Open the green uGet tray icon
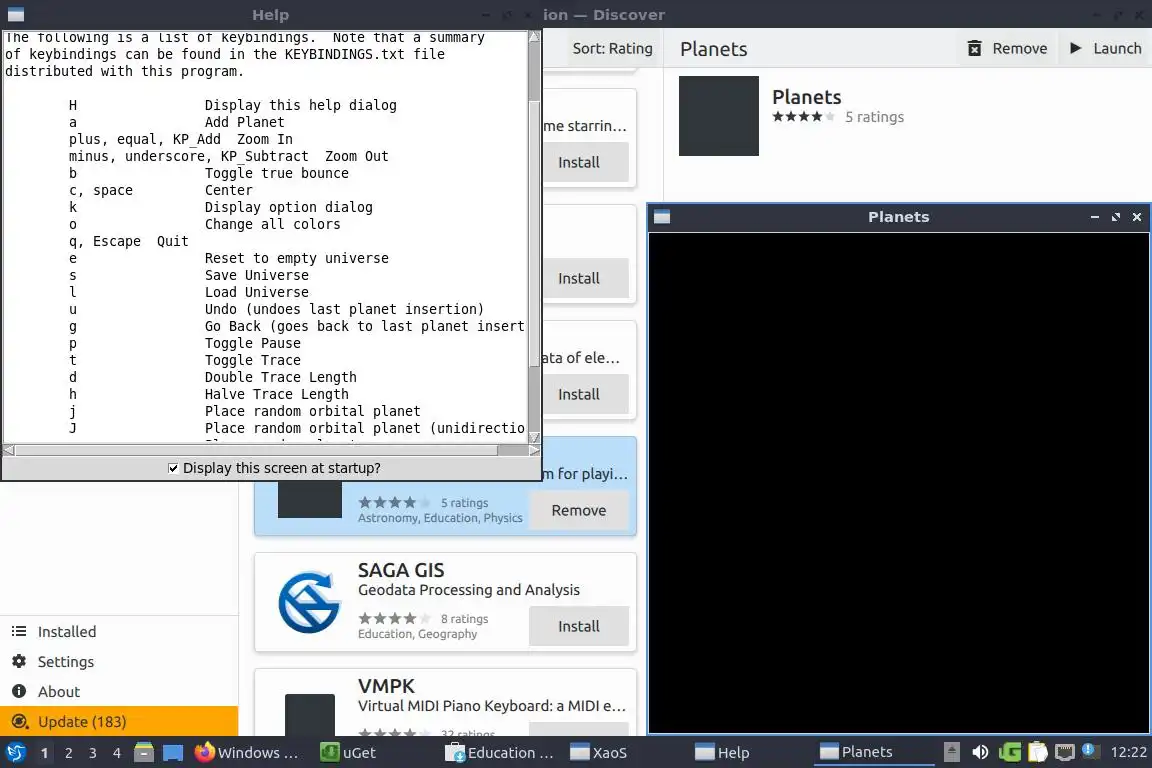The width and height of the screenshot is (1152, 768). point(1009,752)
